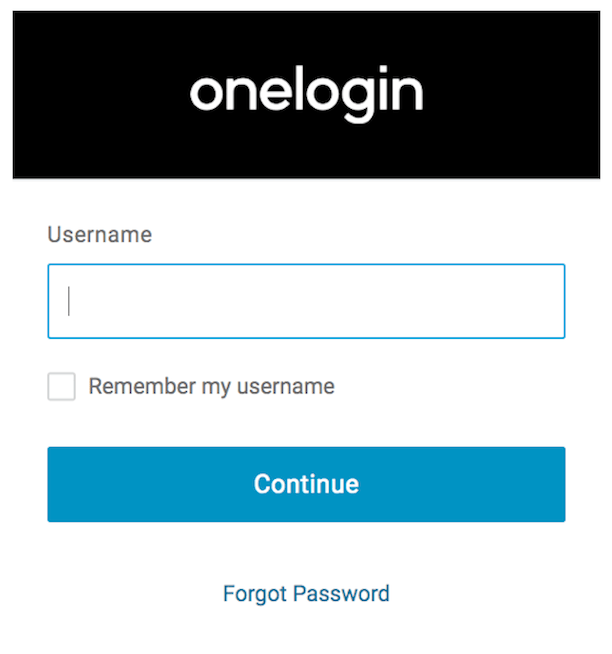Screen dimensions: 612x654
Task: Click the word 'onelogin' in header
Action: pyautogui.click(x=306, y=93)
